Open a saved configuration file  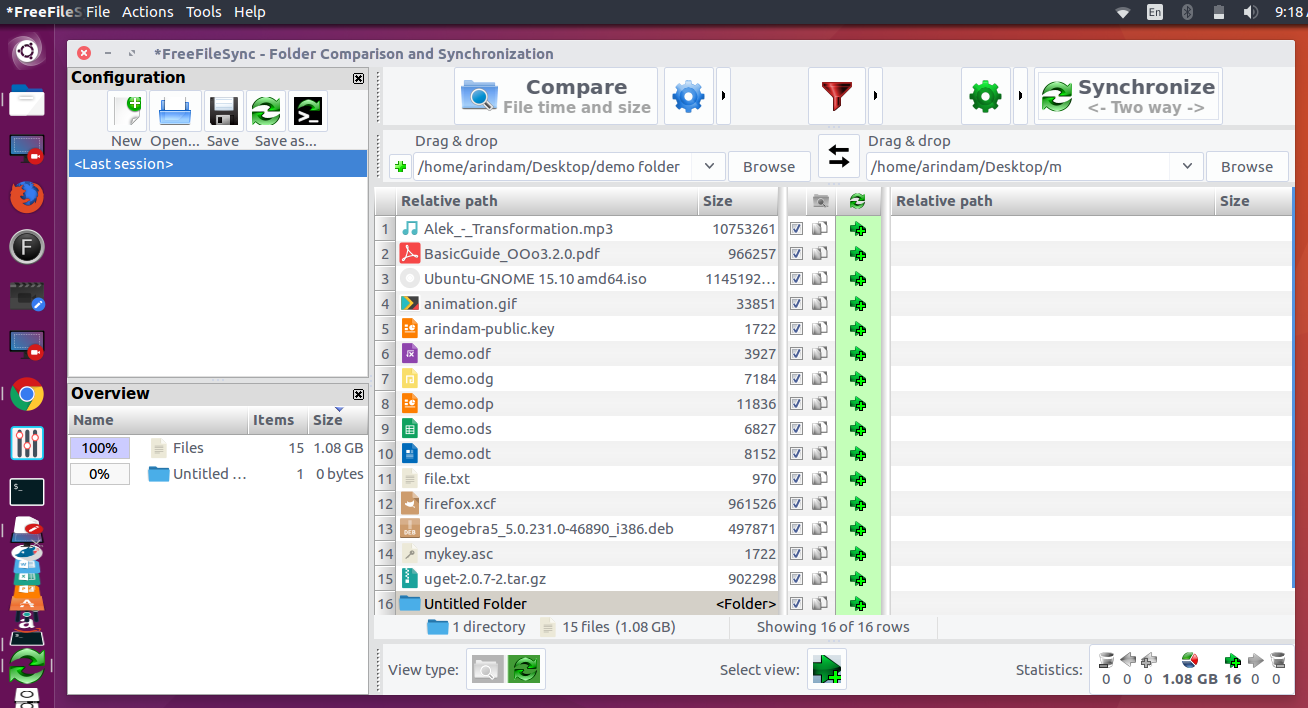click(x=175, y=111)
